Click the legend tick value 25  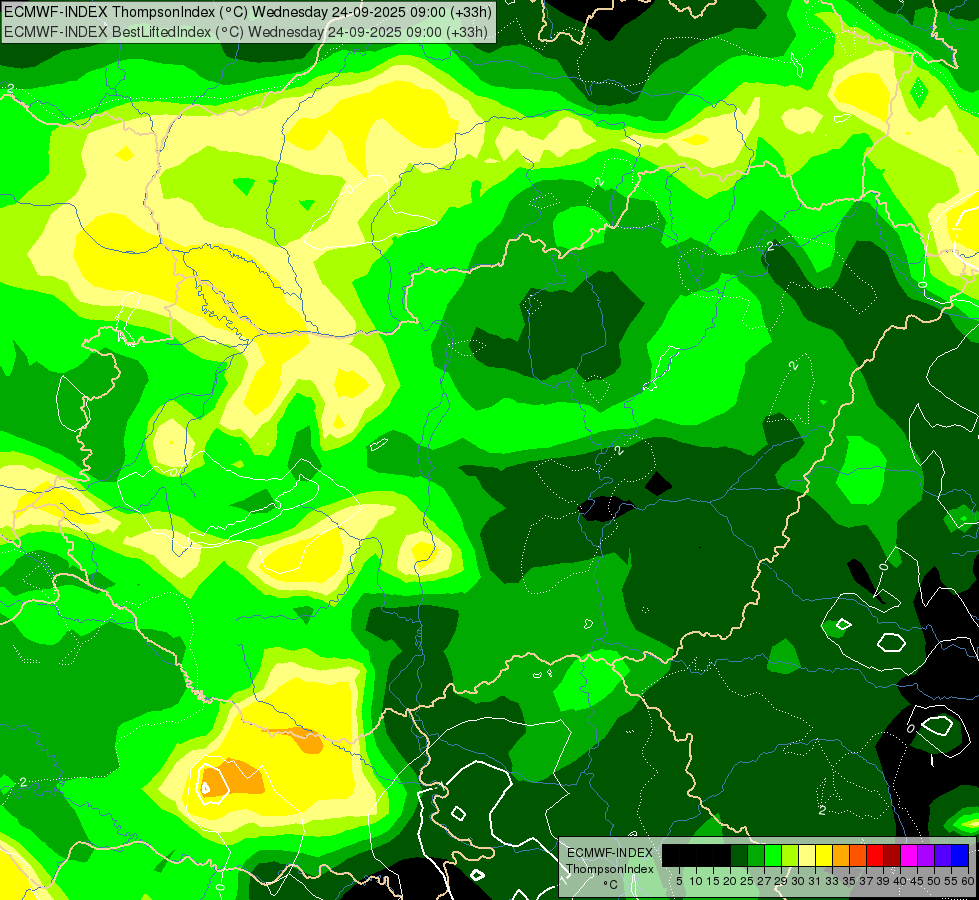747,881
